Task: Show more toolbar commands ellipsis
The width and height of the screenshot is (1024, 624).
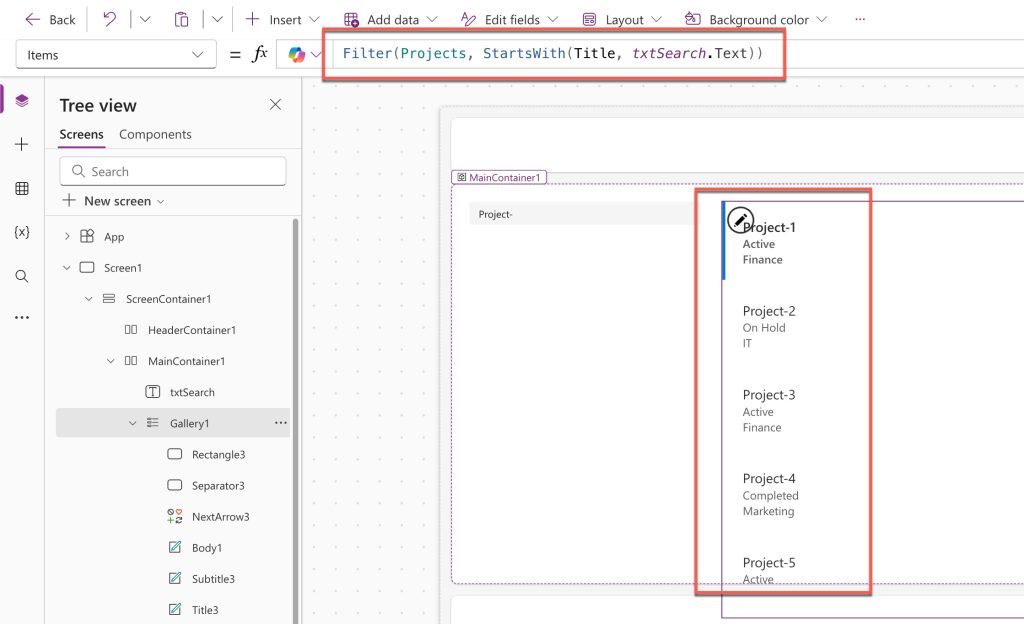Action: [x=860, y=20]
